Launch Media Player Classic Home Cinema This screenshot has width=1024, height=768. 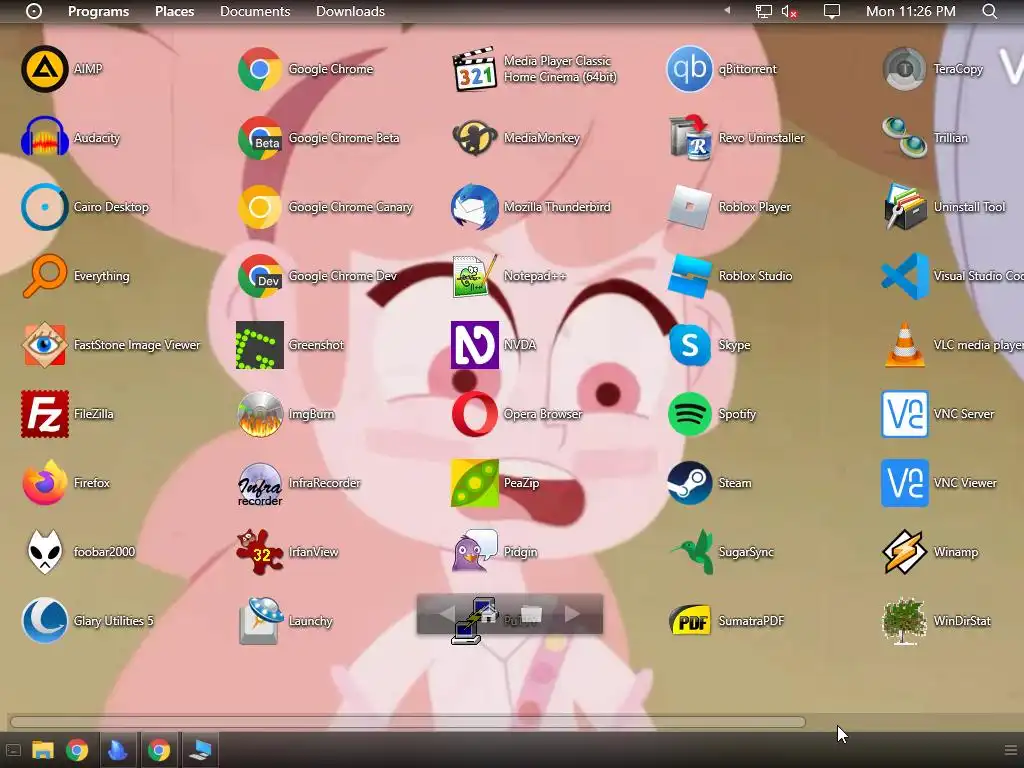pyautogui.click(x=475, y=69)
